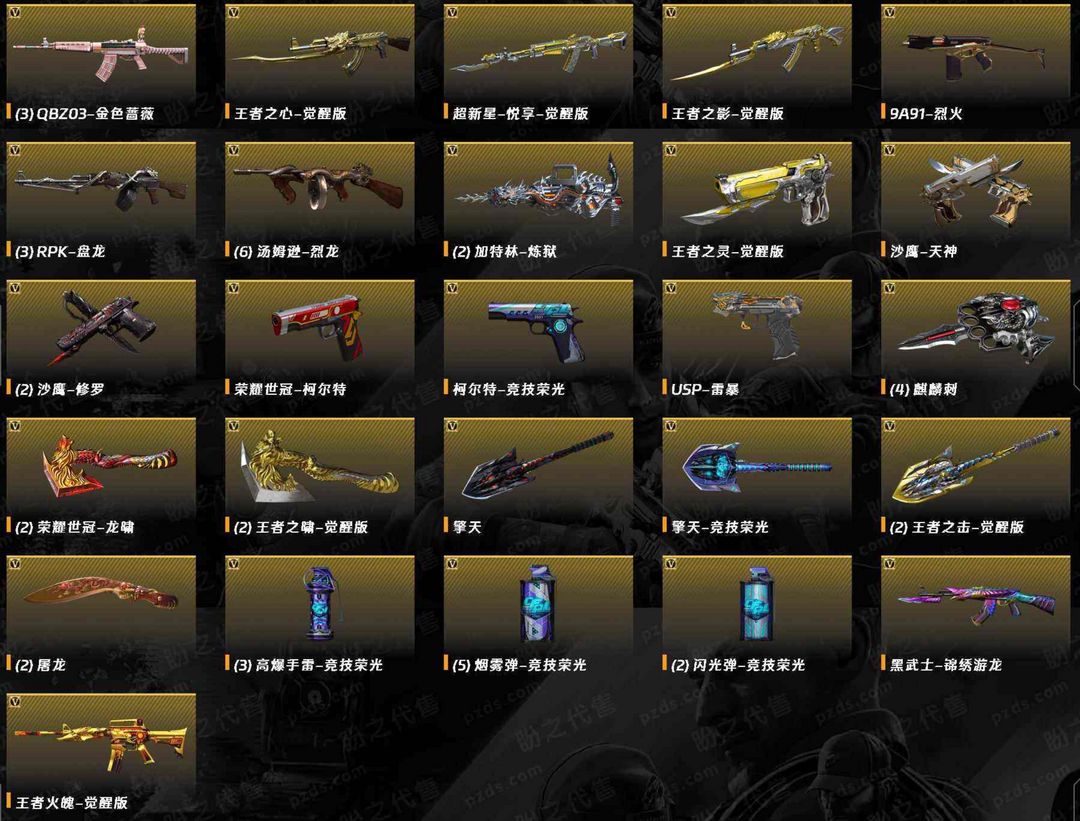Screen dimensions: 1080x821
Task: Choose the USP-雷暴 pistol thumbnail
Action: point(757,322)
